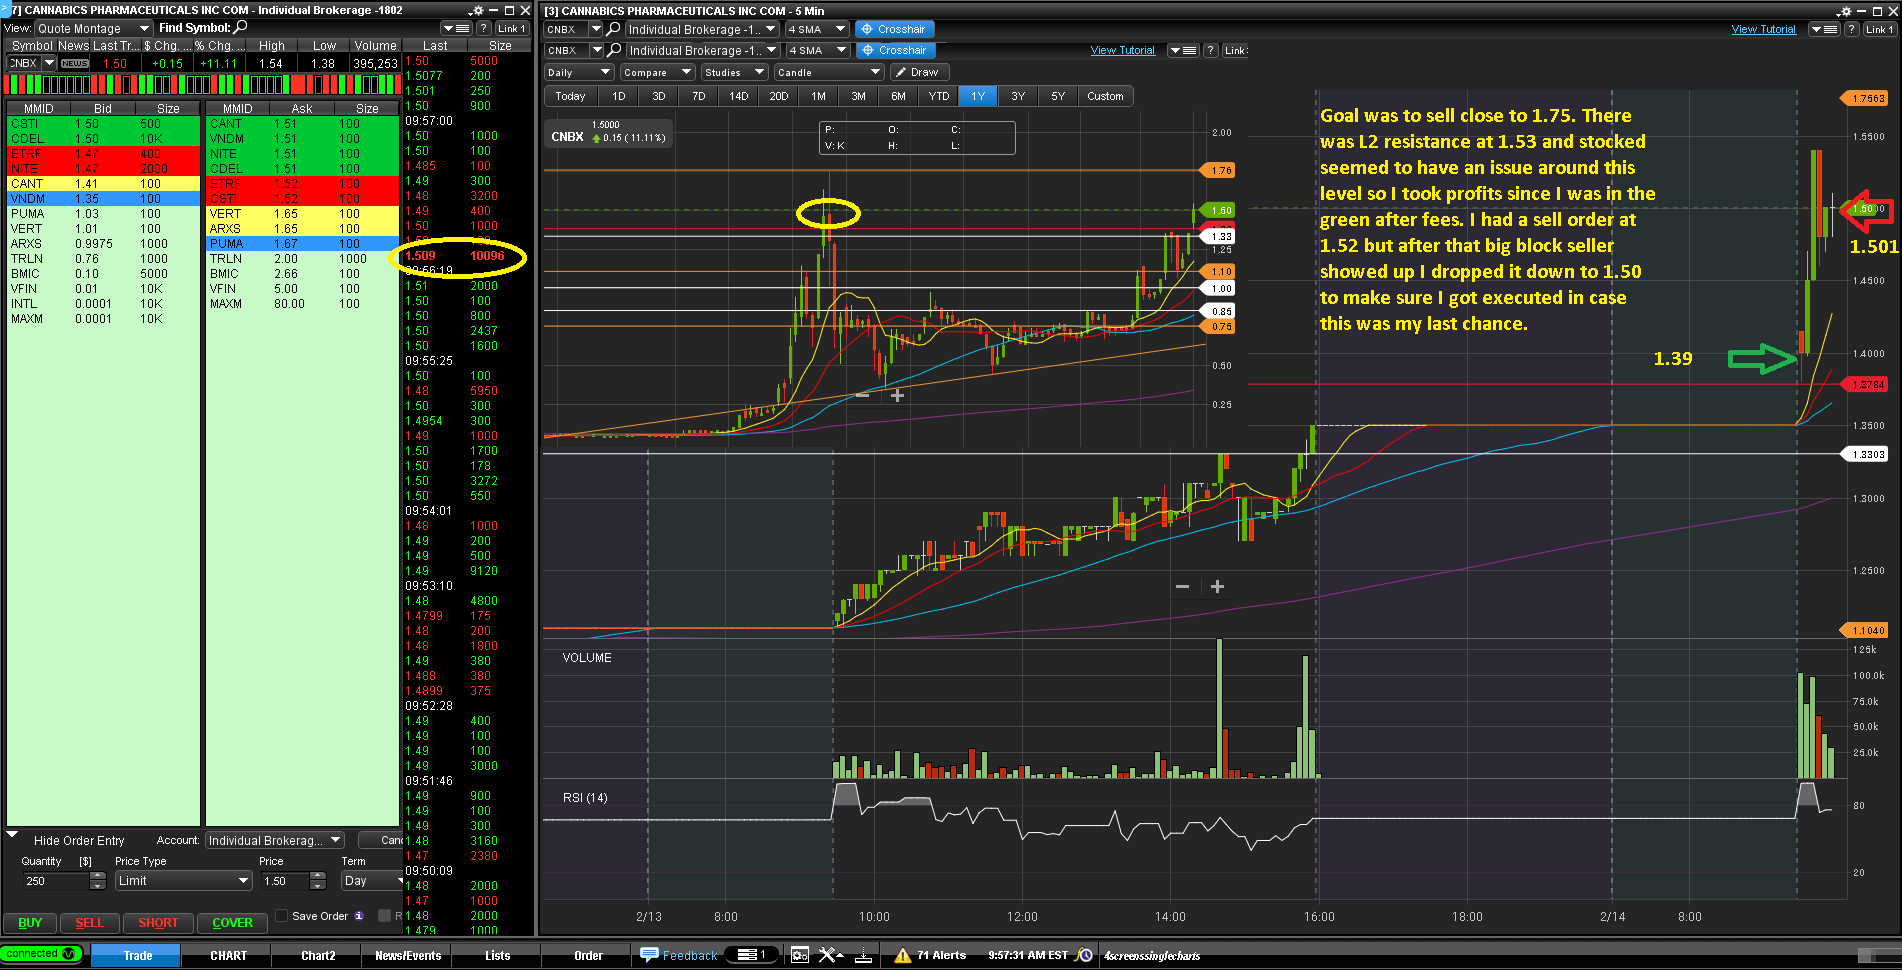Zoom out the 5 Min chart with minus

pyautogui.click(x=1182, y=587)
